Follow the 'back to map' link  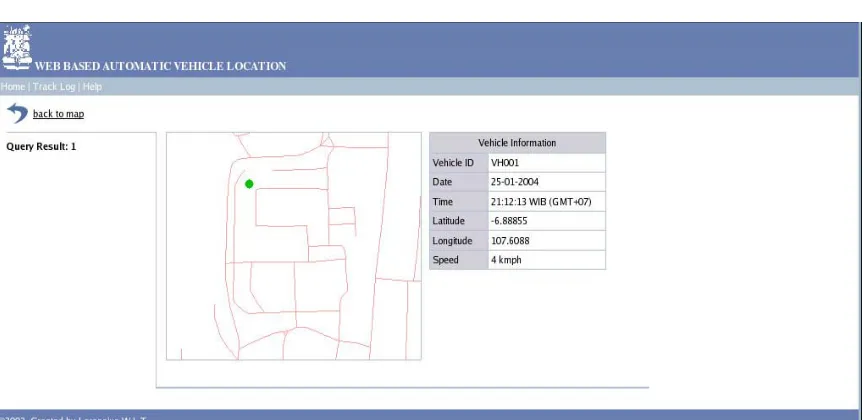(59, 114)
